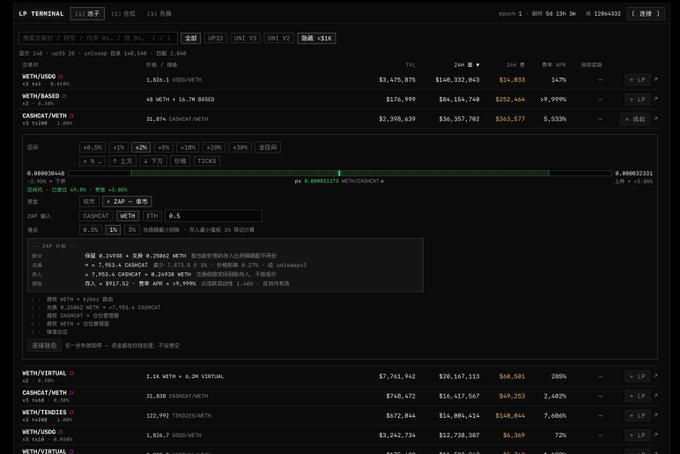Click upper bound 0.000032331 of range bar

634,173
